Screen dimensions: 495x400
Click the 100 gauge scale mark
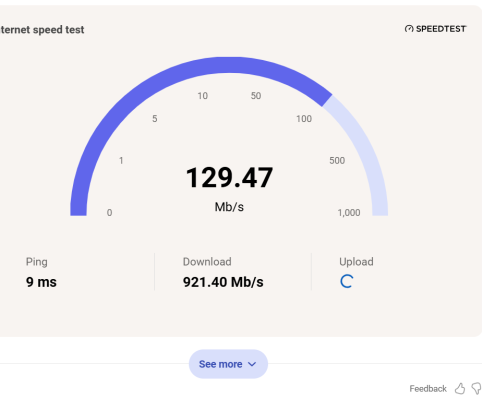pyautogui.click(x=304, y=119)
